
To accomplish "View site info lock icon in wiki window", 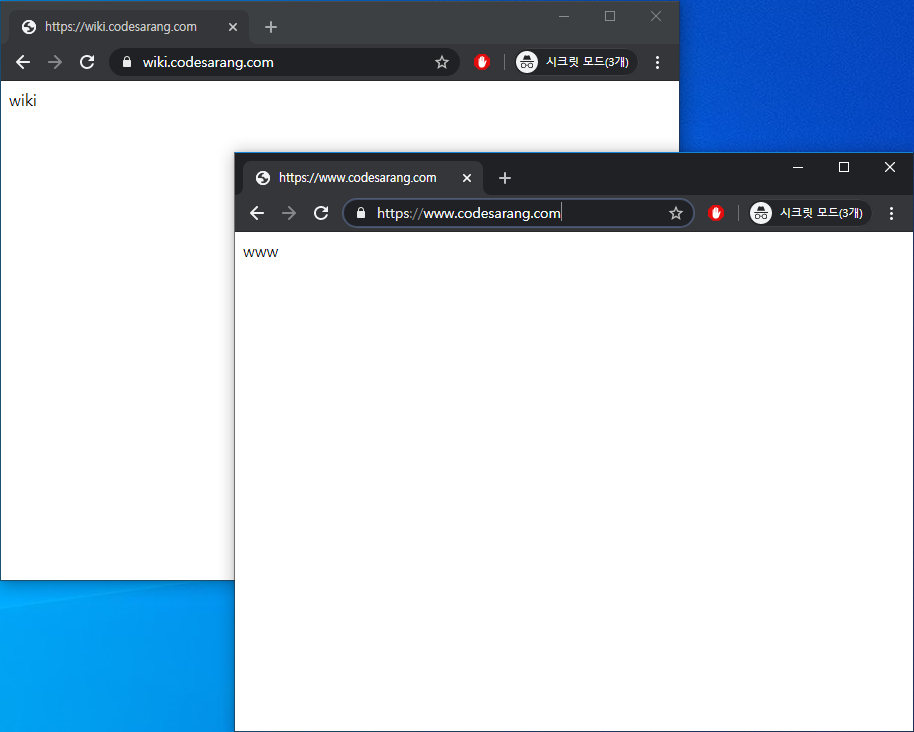I will point(126,62).
